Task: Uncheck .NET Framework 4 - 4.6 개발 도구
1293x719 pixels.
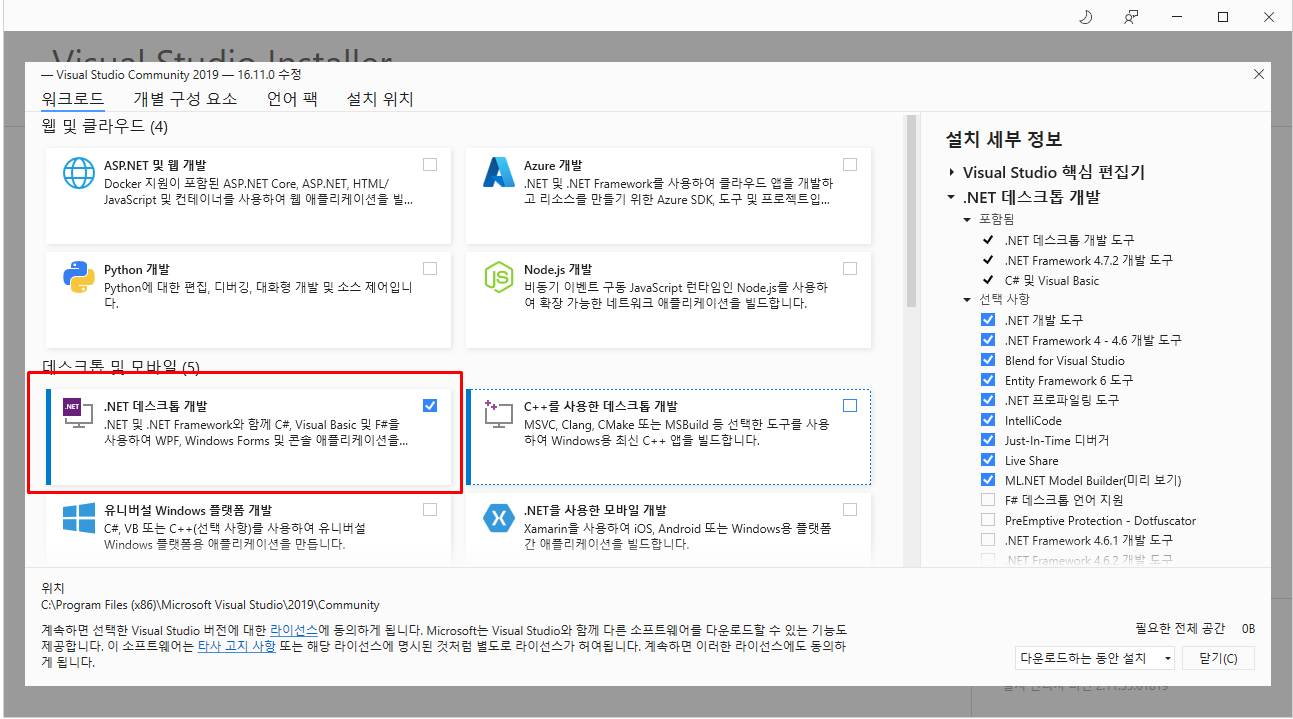Action: pyautogui.click(x=988, y=340)
